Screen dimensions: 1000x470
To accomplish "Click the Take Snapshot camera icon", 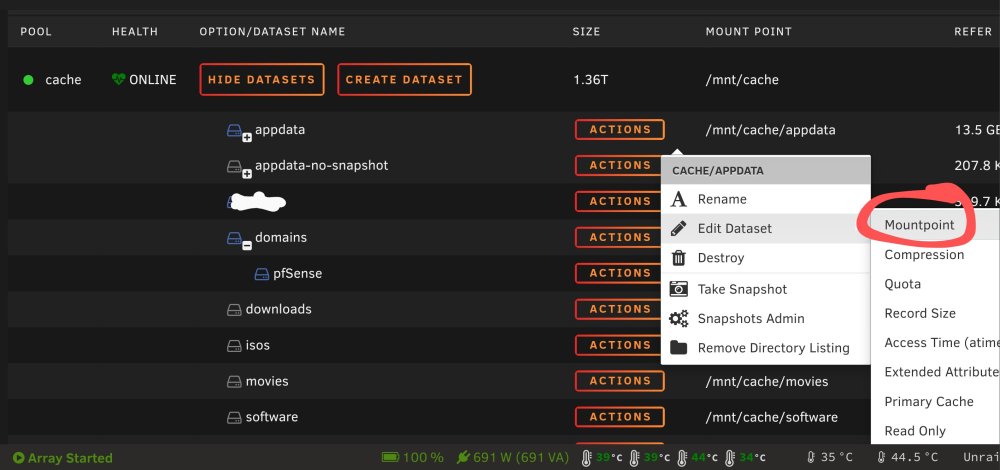I will click(679, 289).
